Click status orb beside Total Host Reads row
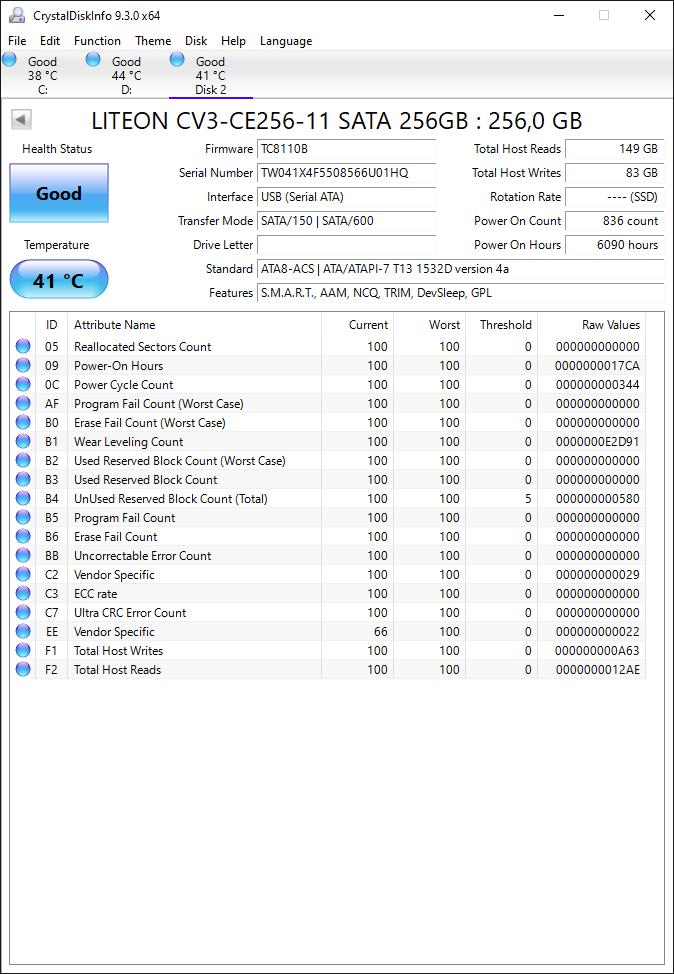The height and width of the screenshot is (974, 674). point(23,669)
